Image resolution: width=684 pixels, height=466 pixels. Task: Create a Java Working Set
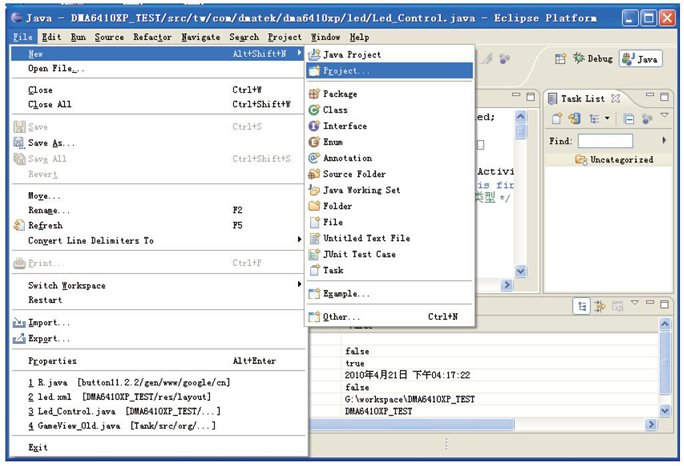(x=389, y=190)
